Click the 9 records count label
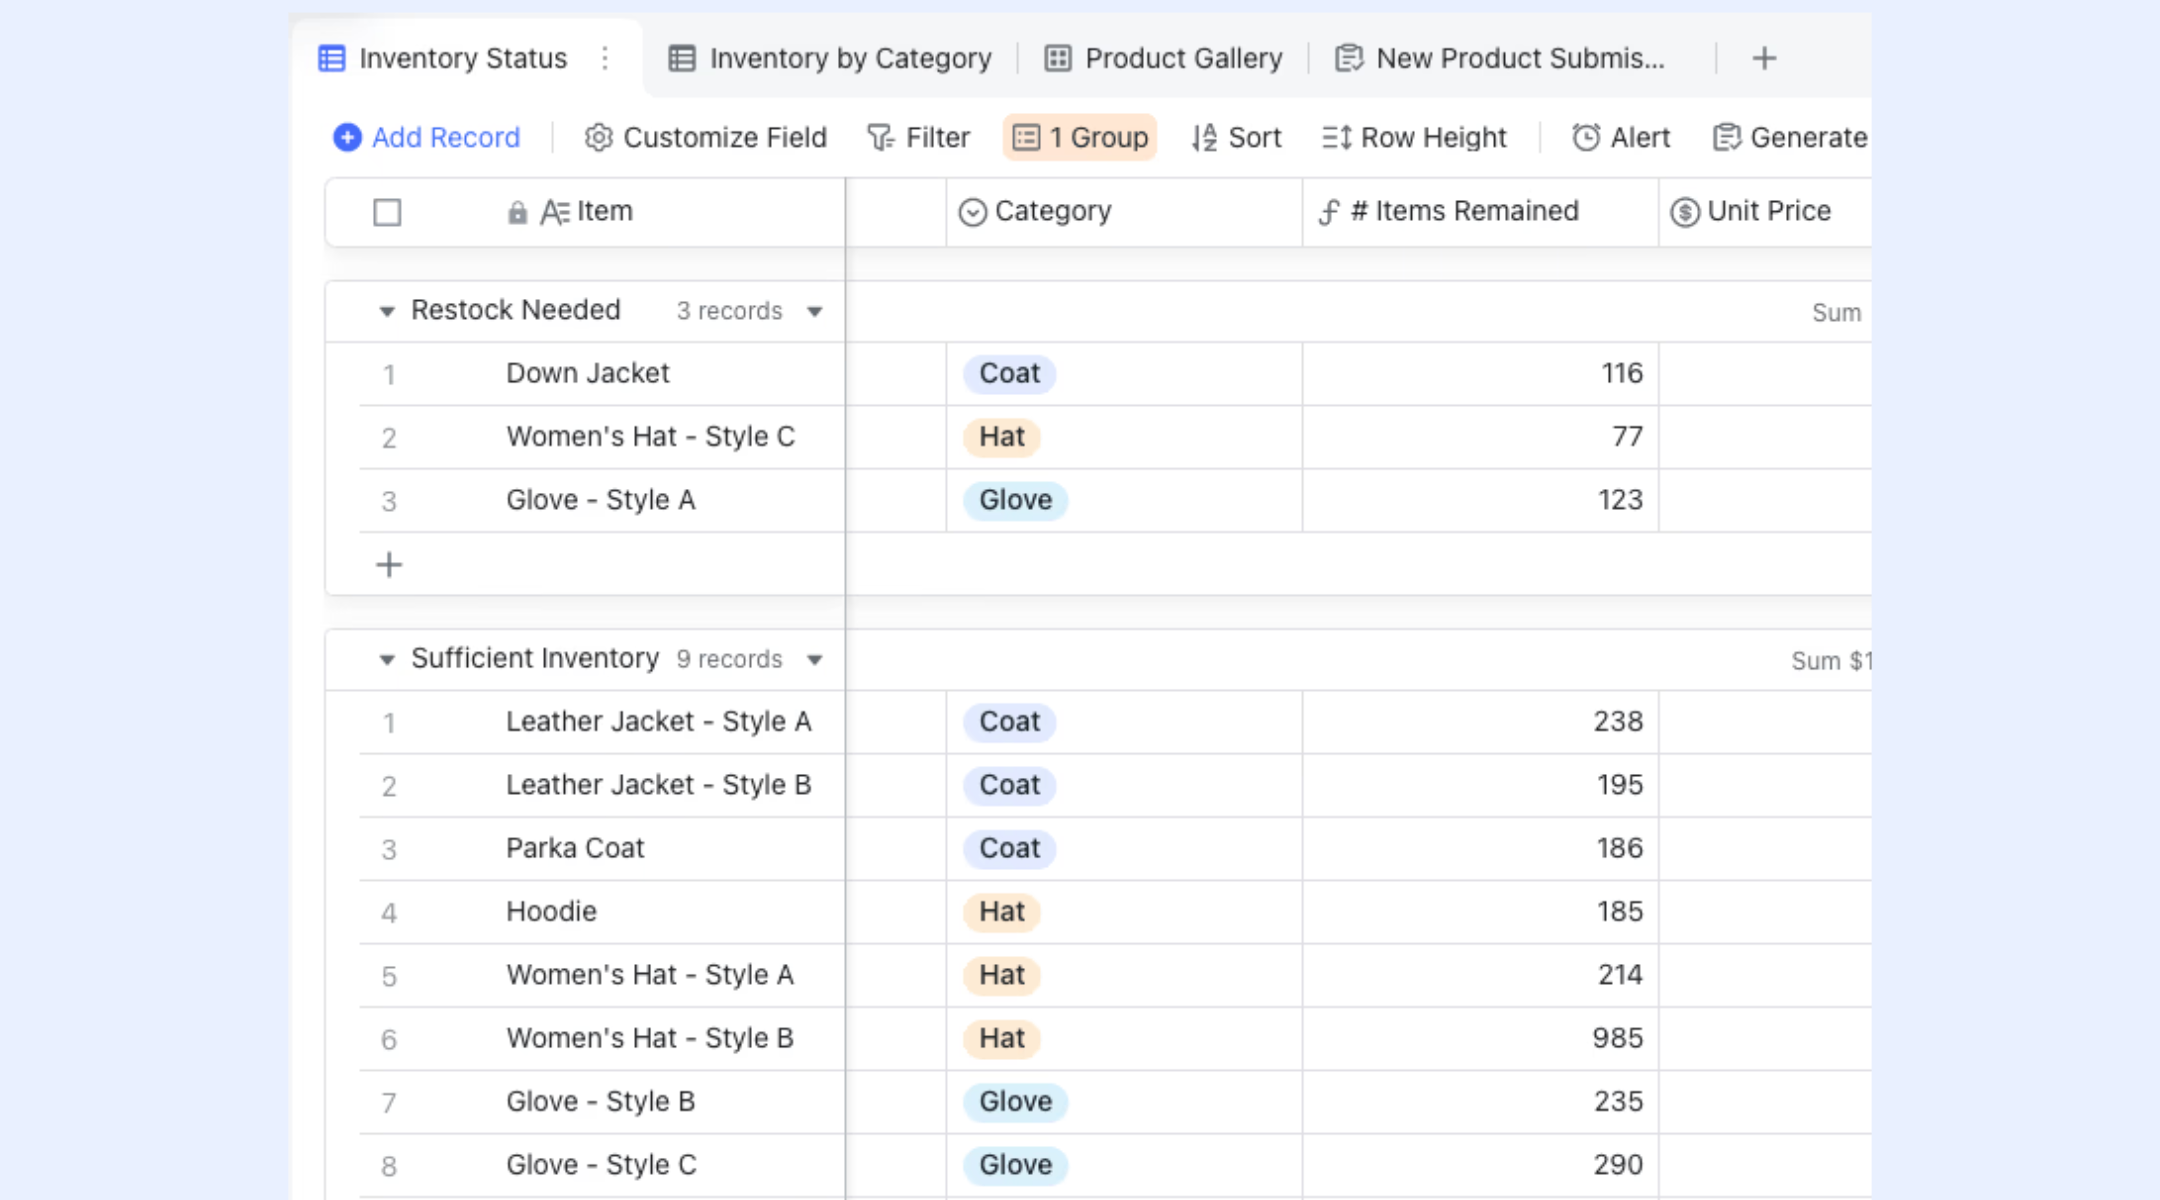The height and width of the screenshot is (1200, 2160). coord(729,659)
